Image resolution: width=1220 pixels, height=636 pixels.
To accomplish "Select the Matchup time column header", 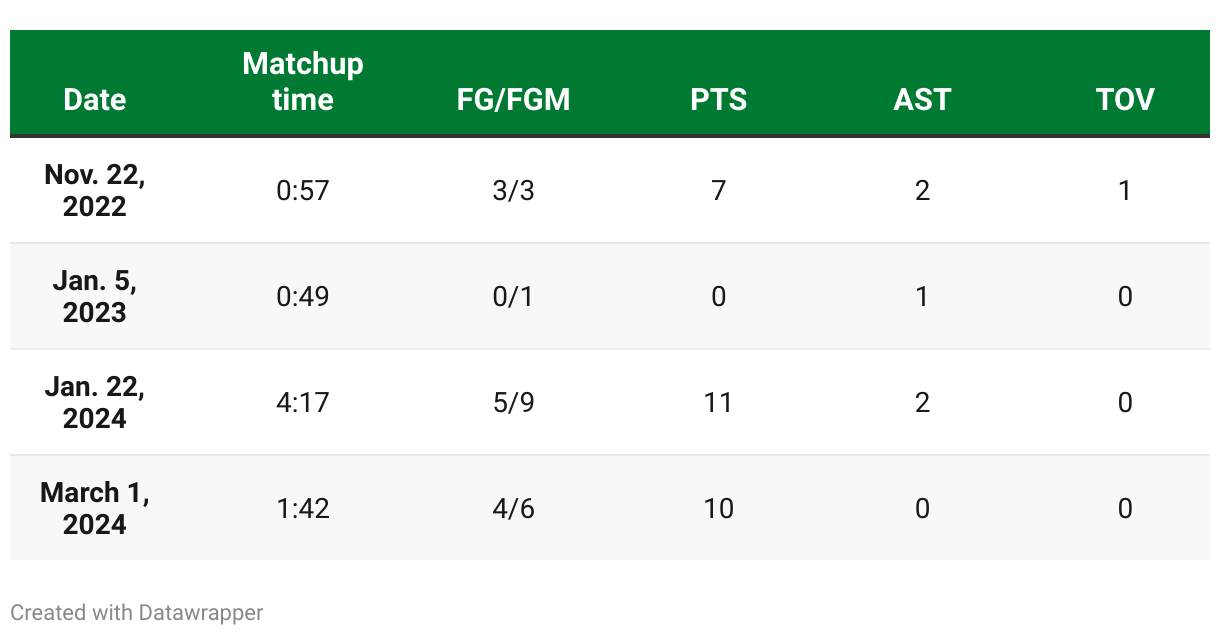I will (x=302, y=82).
